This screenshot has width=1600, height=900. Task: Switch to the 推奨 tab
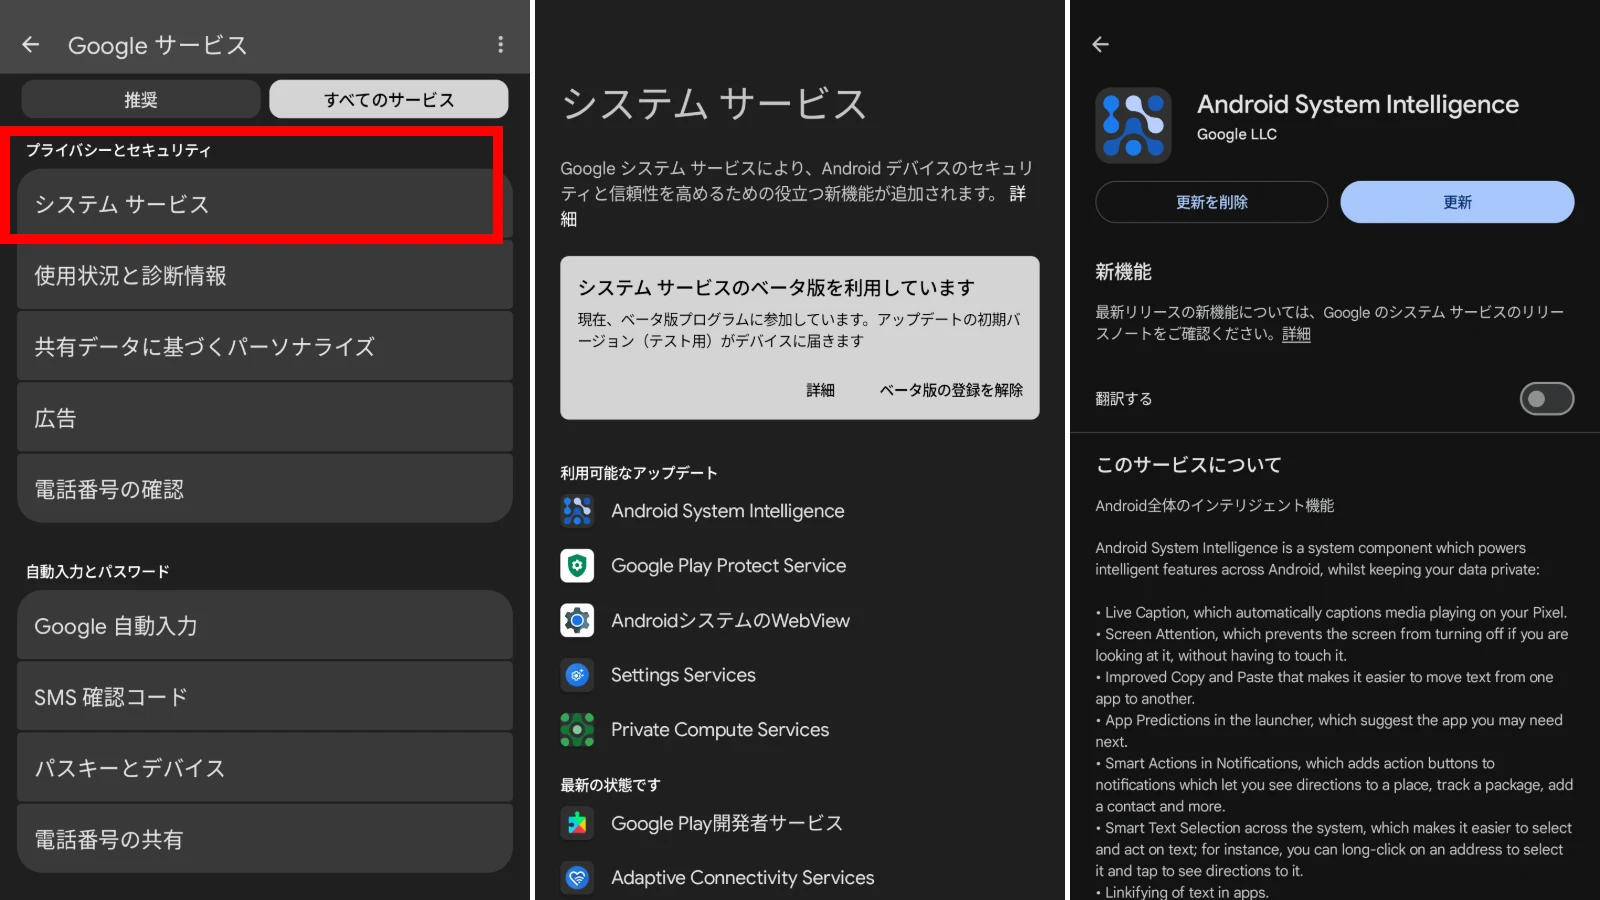point(141,100)
